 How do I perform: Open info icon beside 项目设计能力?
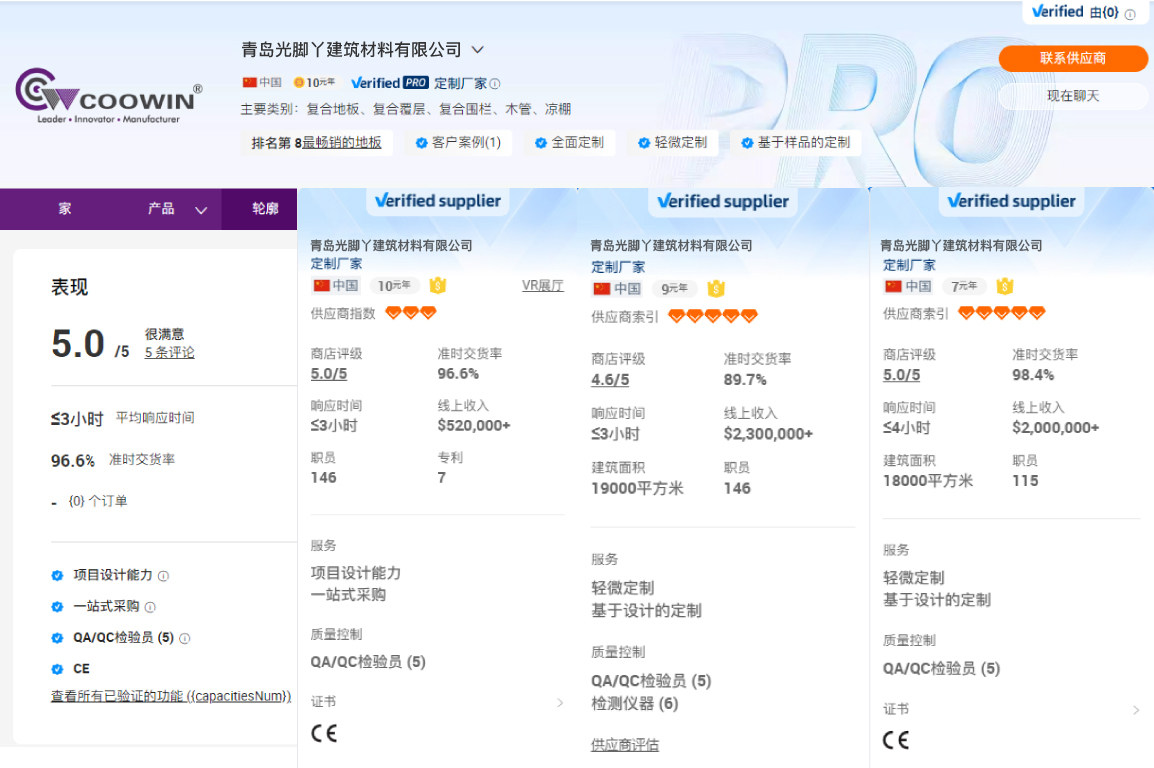[163, 576]
